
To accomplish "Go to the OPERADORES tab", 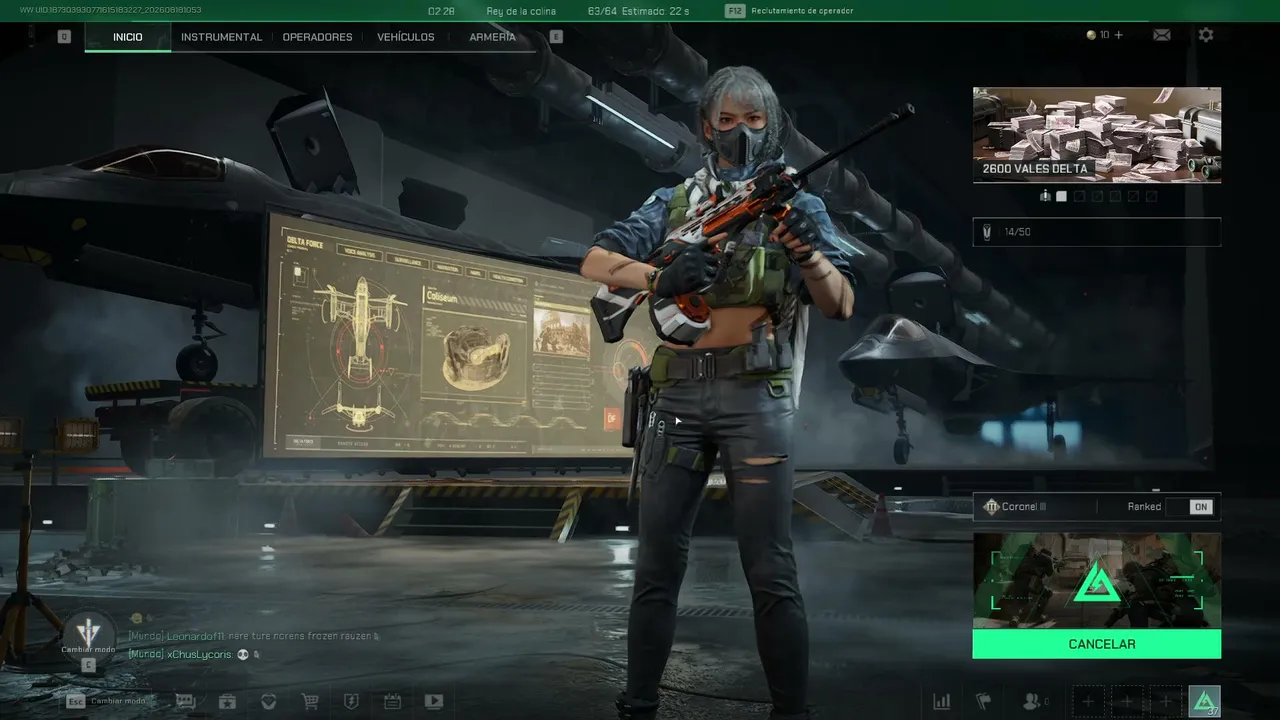I will coord(317,37).
